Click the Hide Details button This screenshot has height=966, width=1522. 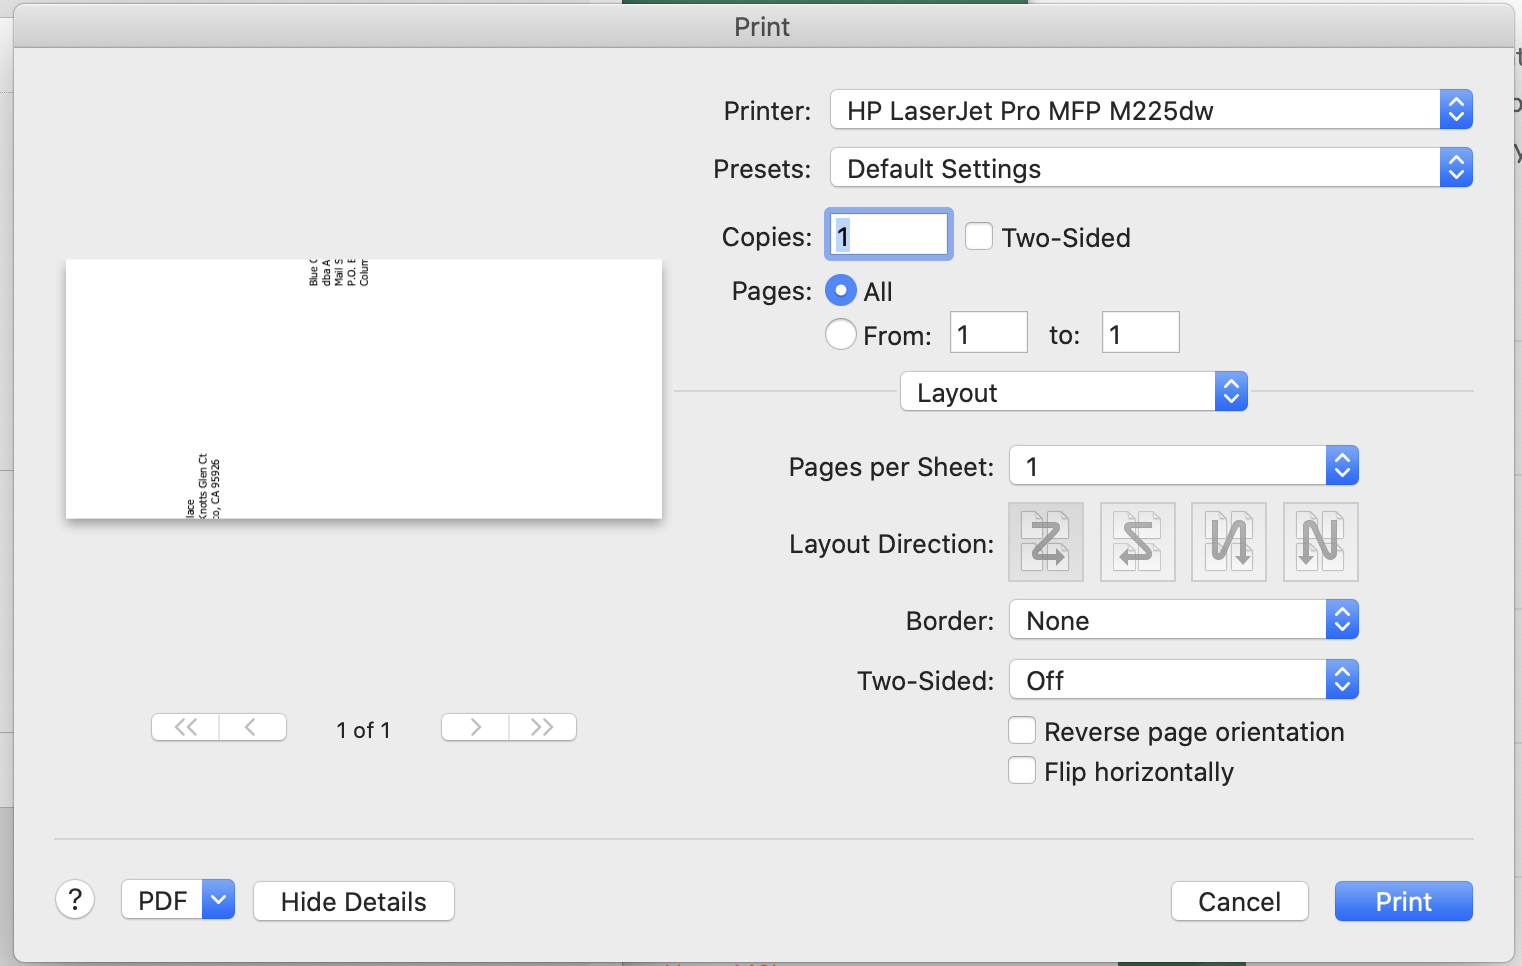click(354, 901)
